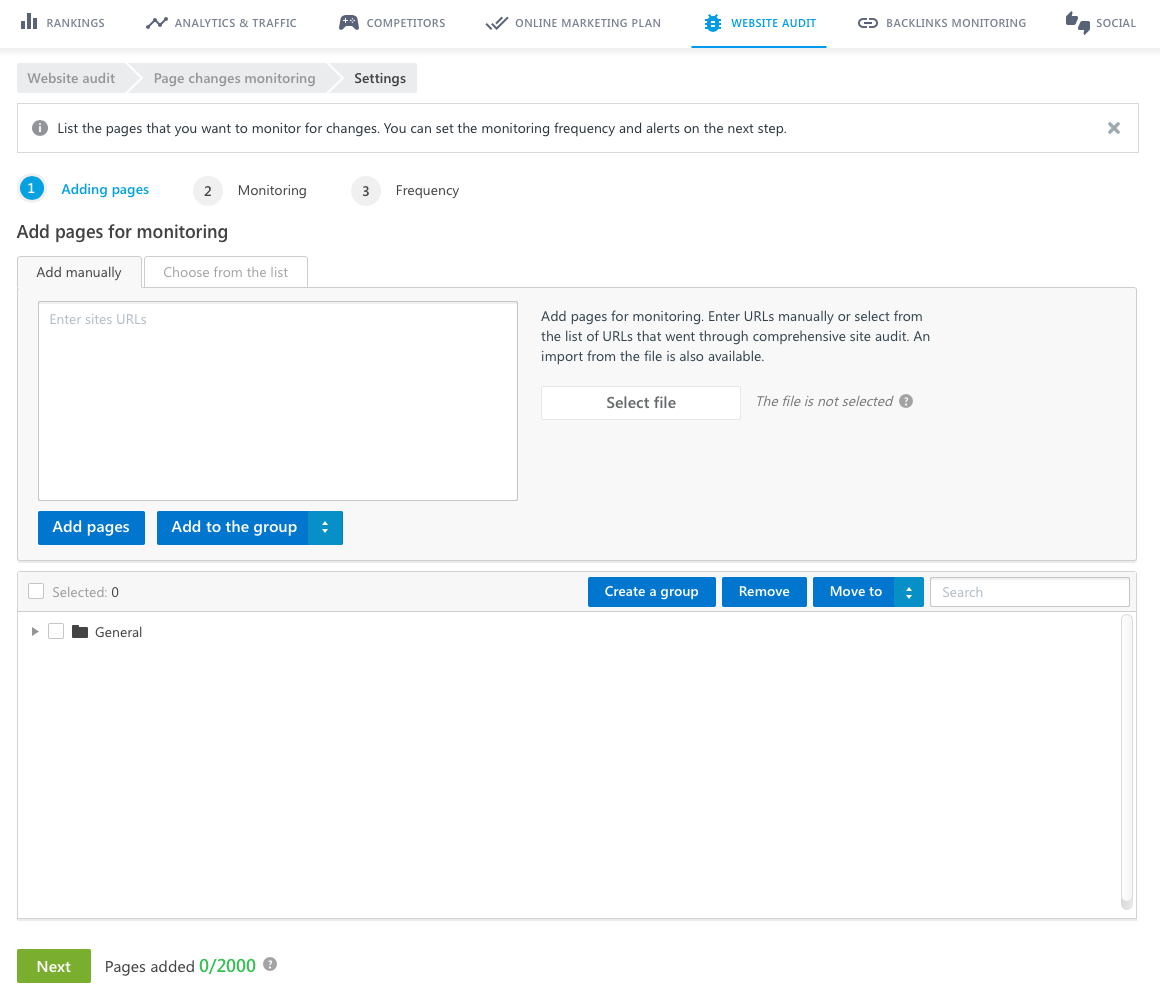
Task: Click the Rankings bar chart icon
Action: pos(29,22)
